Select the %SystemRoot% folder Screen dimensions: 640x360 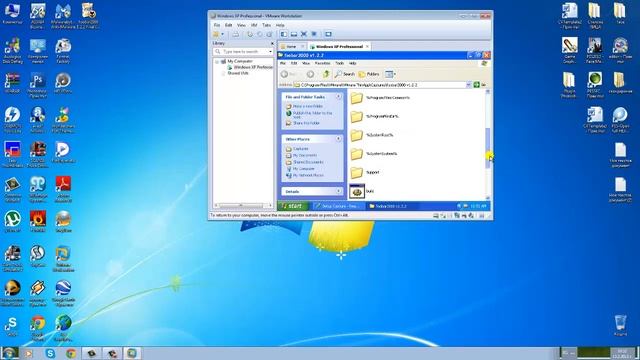(x=372, y=135)
